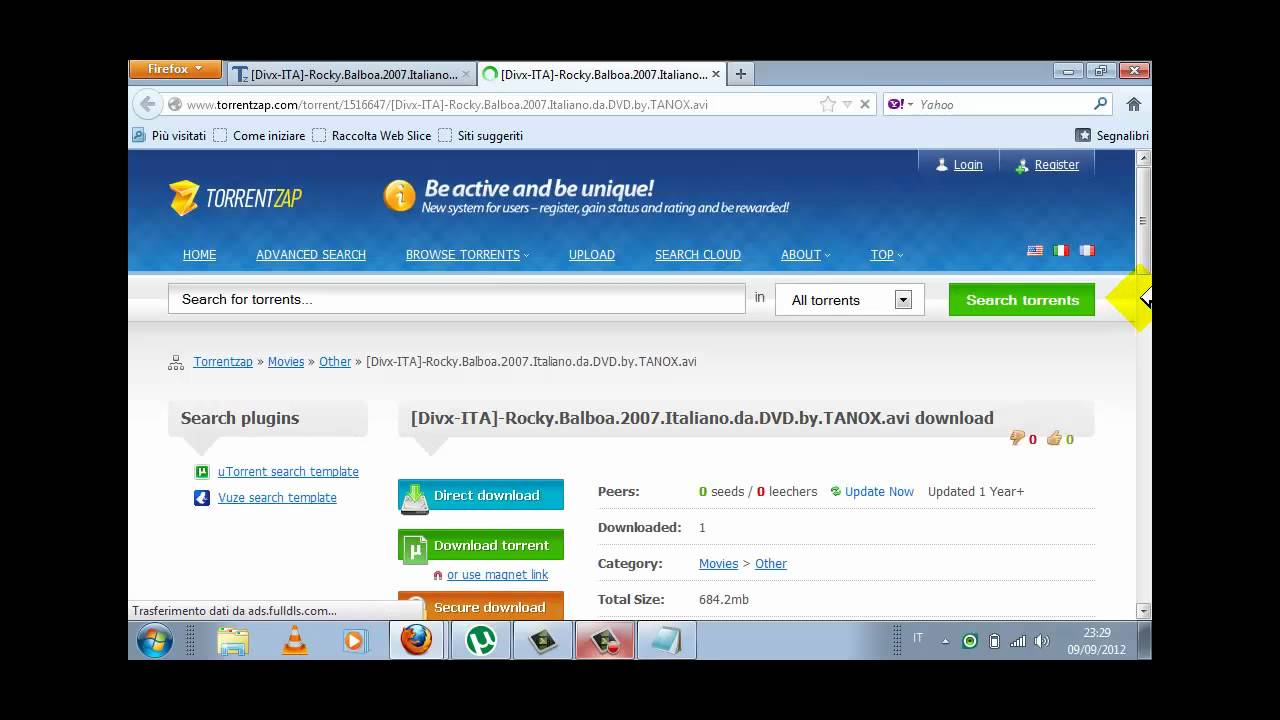Click the volume speaker tray icon

click(x=1041, y=641)
